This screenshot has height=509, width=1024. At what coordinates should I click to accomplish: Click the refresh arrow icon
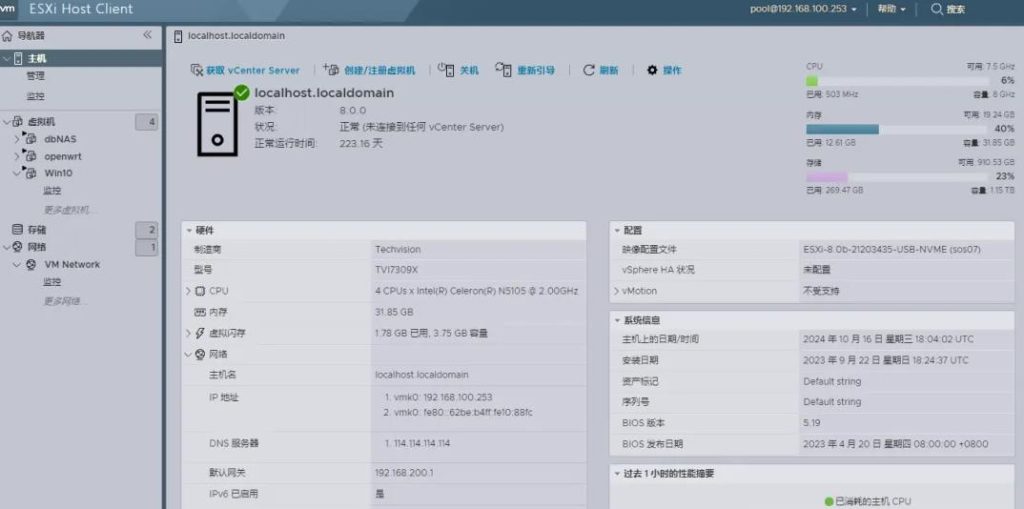pyautogui.click(x=588, y=70)
